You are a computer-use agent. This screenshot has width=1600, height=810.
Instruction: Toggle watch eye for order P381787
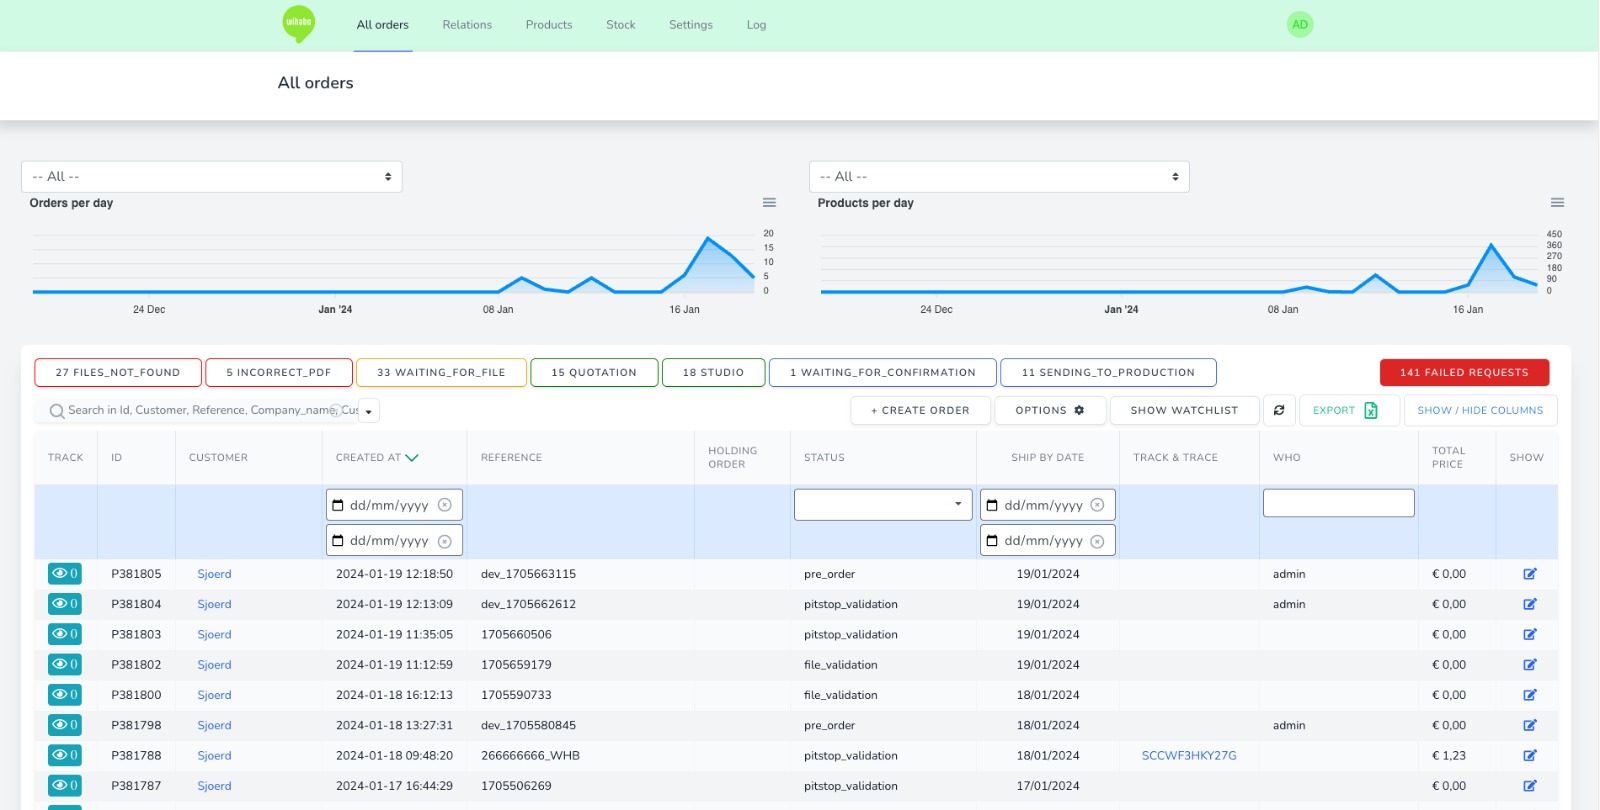pyautogui.click(x=65, y=785)
